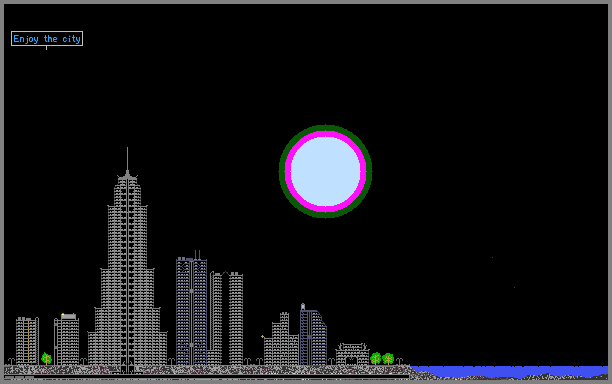Click the street lamp left of the far-left building

pos(11,362)
